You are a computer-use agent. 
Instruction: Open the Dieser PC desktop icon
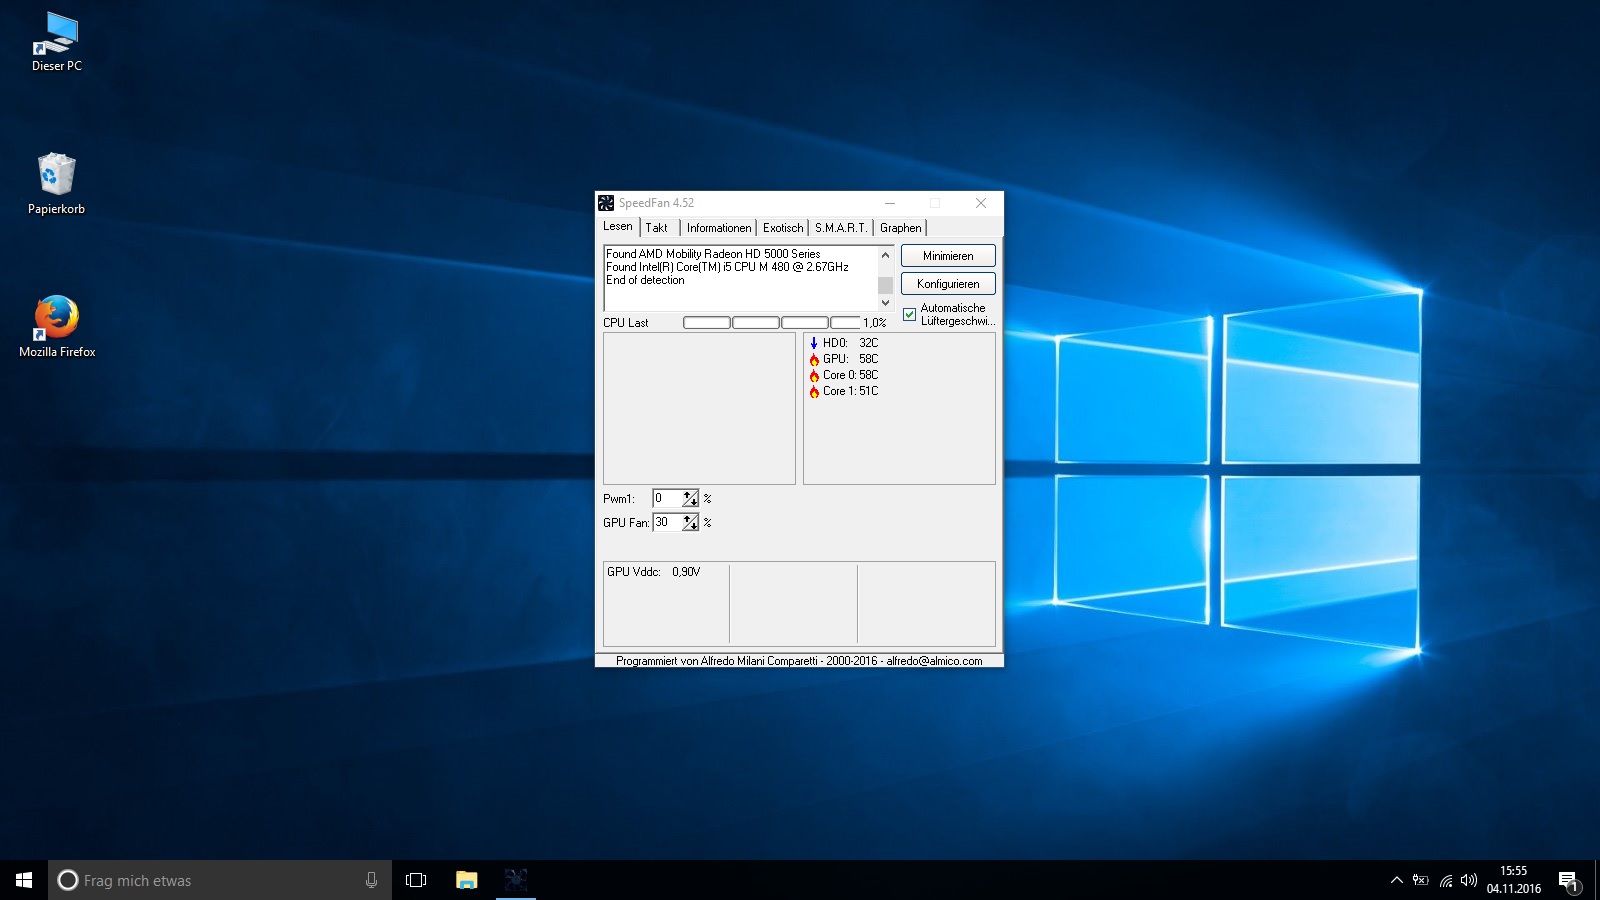57,42
